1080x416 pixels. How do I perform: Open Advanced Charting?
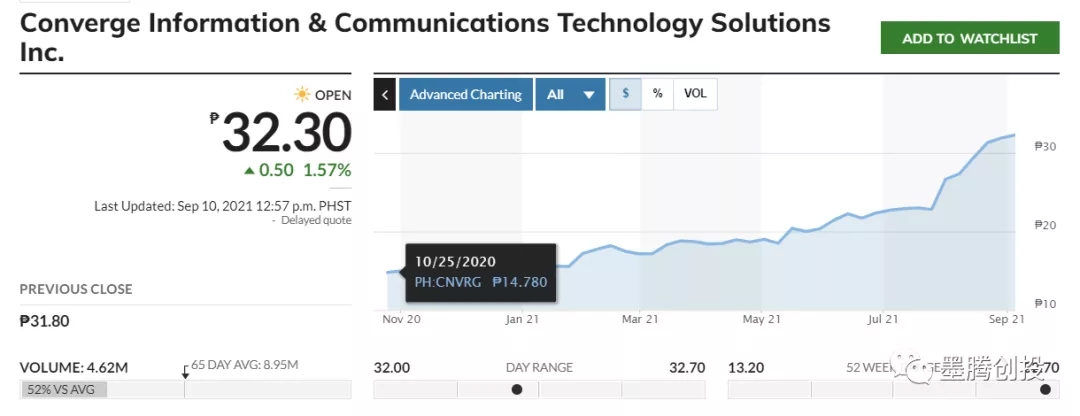click(x=466, y=95)
